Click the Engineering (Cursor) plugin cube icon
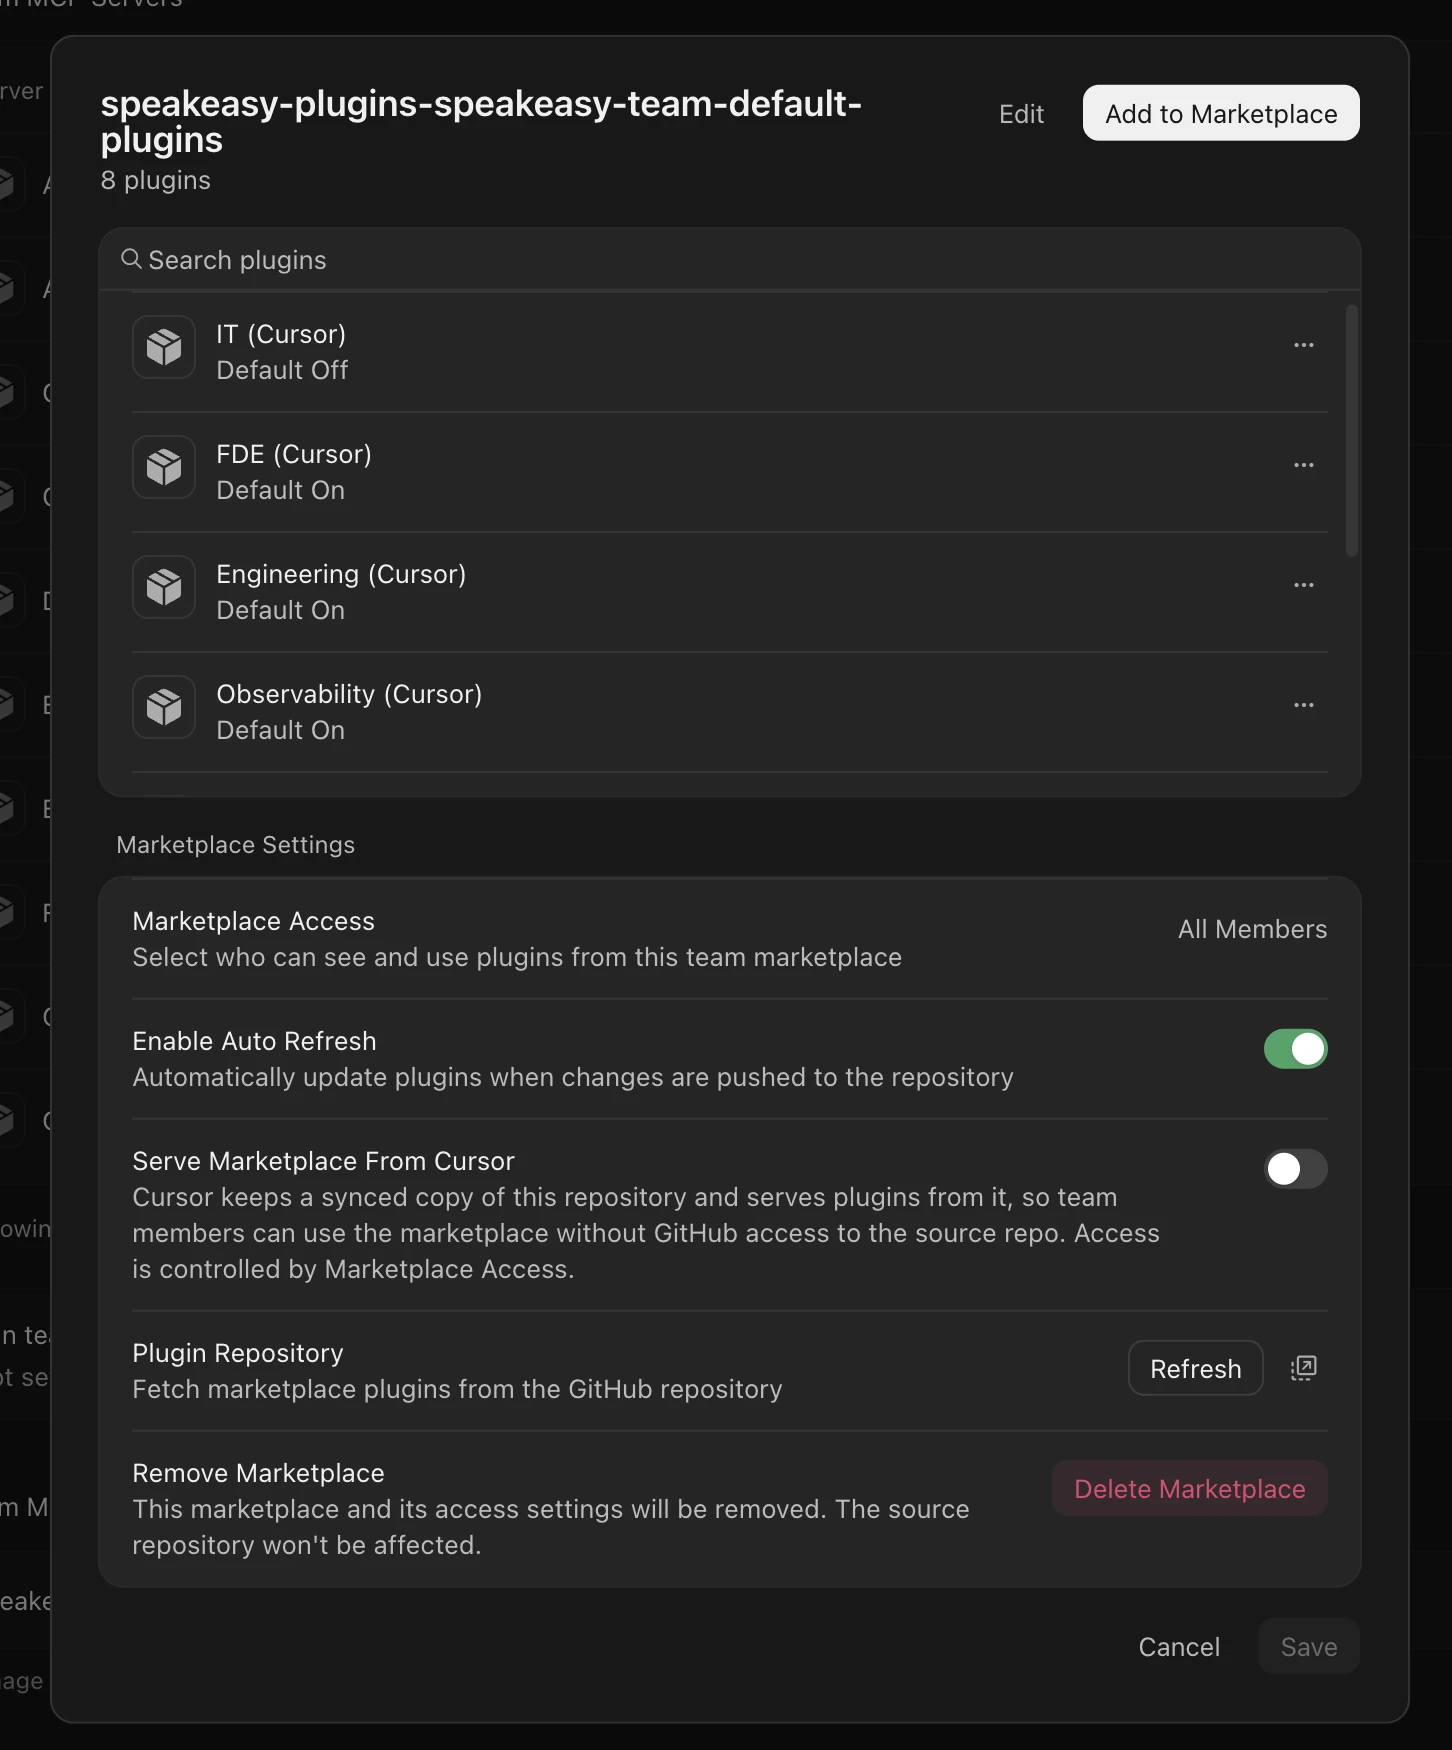 (x=164, y=587)
